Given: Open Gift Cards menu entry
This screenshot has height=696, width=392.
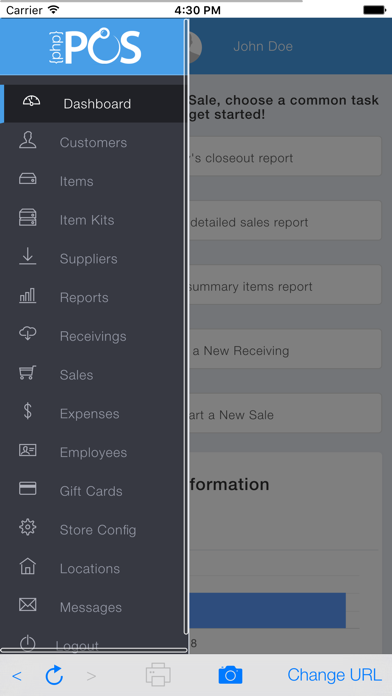Looking at the screenshot, I should [92, 491].
